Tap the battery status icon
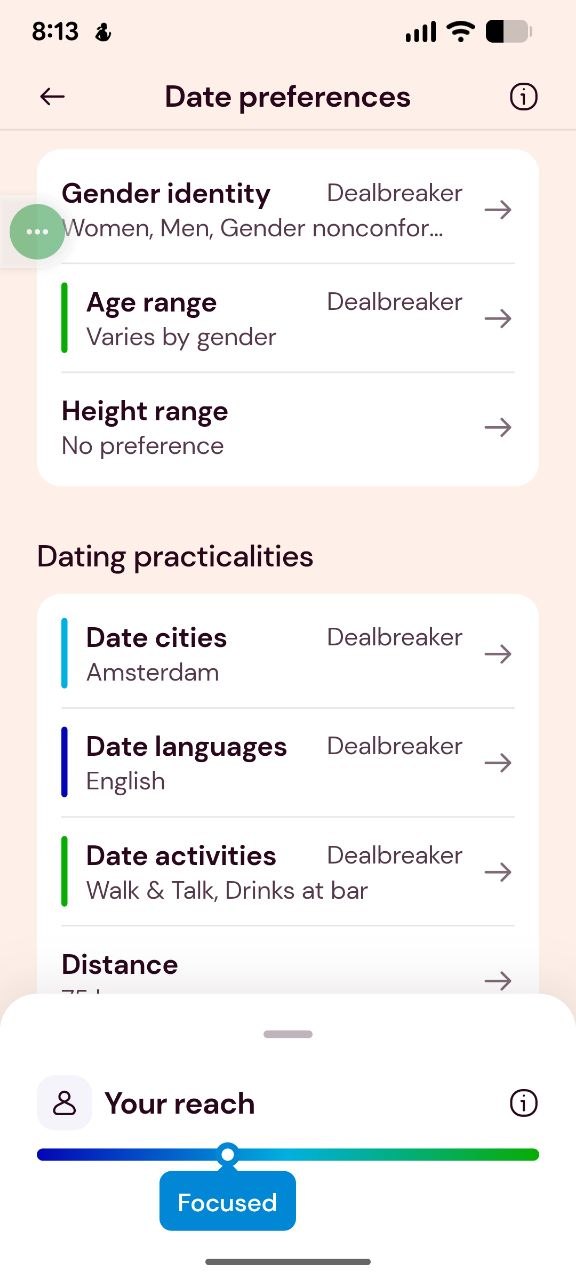This screenshot has height=1280, width=576. point(508,32)
